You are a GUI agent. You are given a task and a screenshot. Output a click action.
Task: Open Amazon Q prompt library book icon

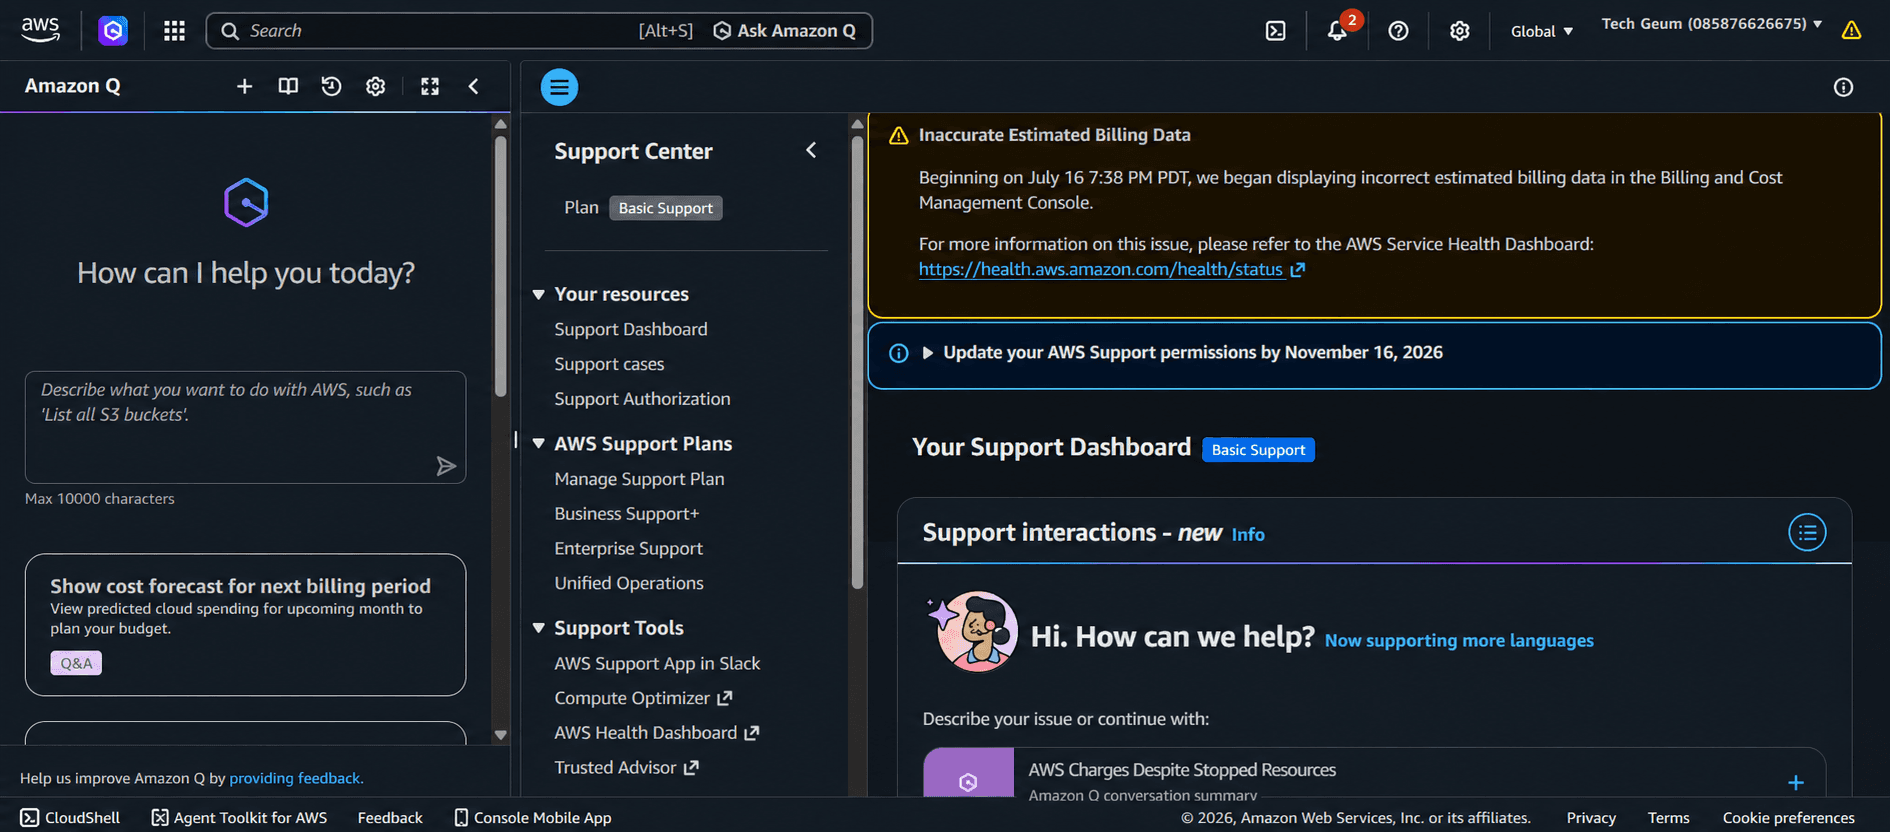[x=288, y=86]
